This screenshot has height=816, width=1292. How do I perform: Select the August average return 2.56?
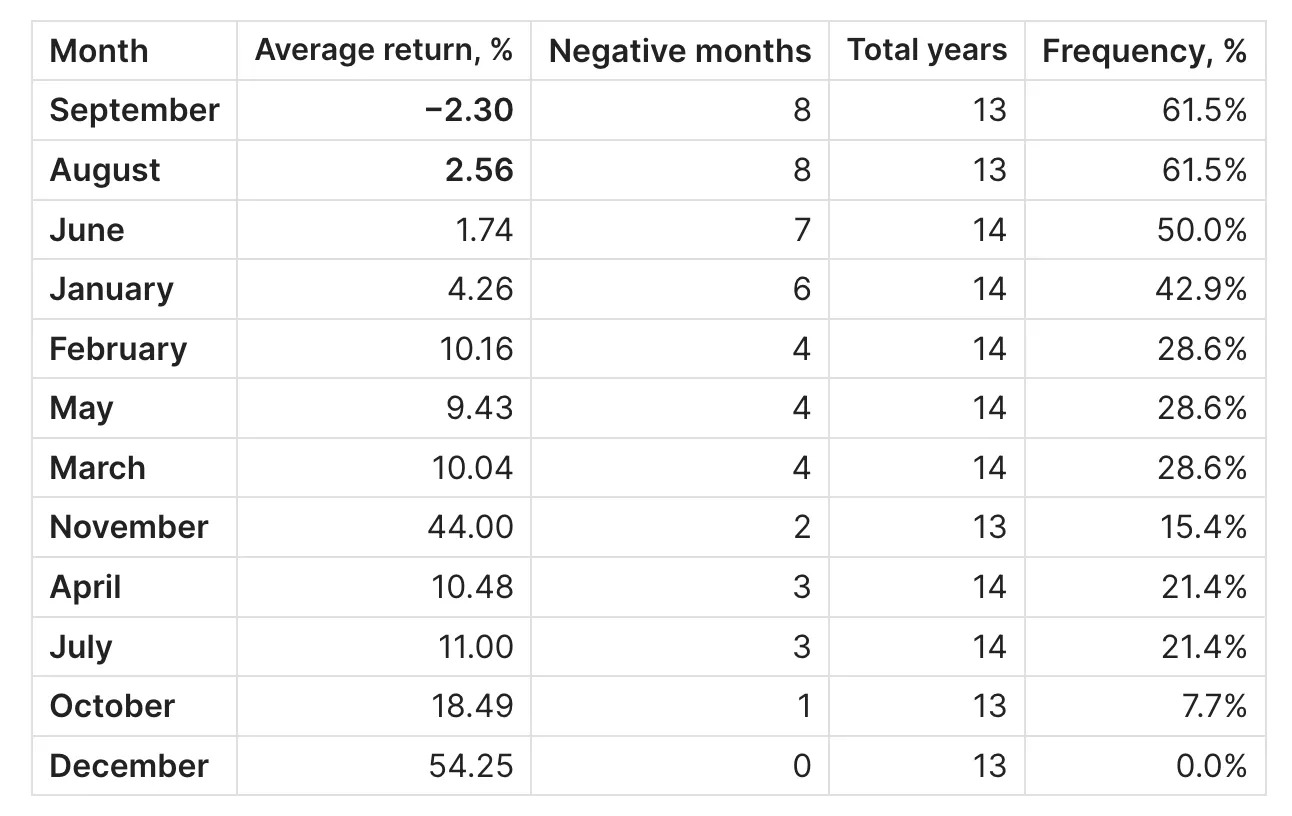(x=479, y=170)
